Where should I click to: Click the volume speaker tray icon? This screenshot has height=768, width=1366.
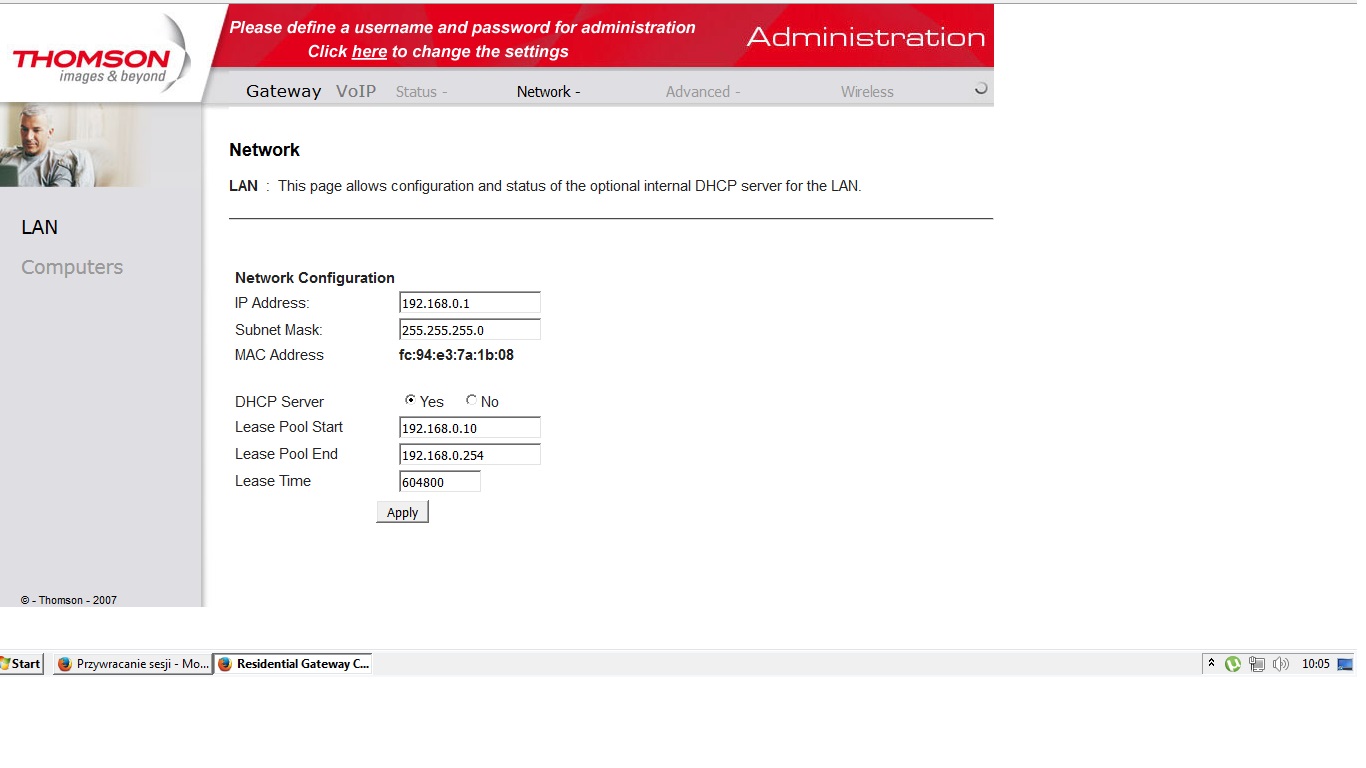pyautogui.click(x=1280, y=664)
